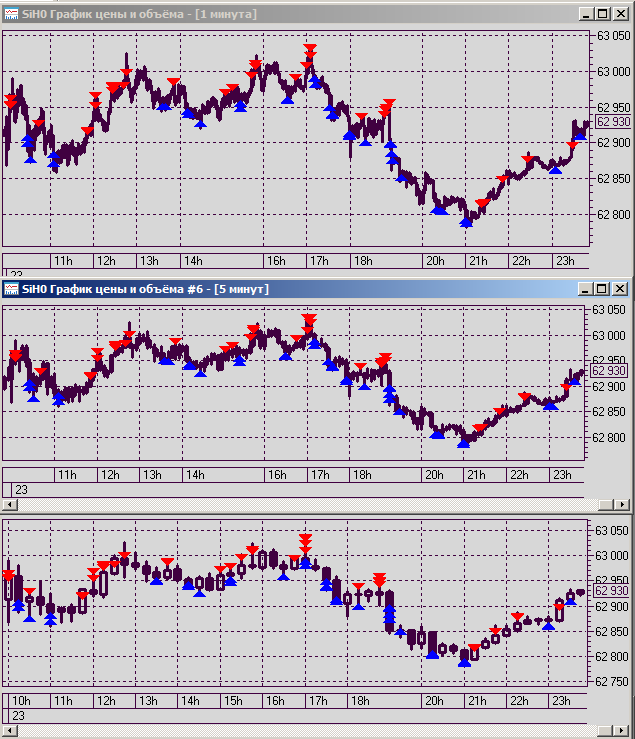Image resolution: width=635 pixels, height=739 pixels.
Task: Minimize the 5 минут chart window
Action: point(585,289)
